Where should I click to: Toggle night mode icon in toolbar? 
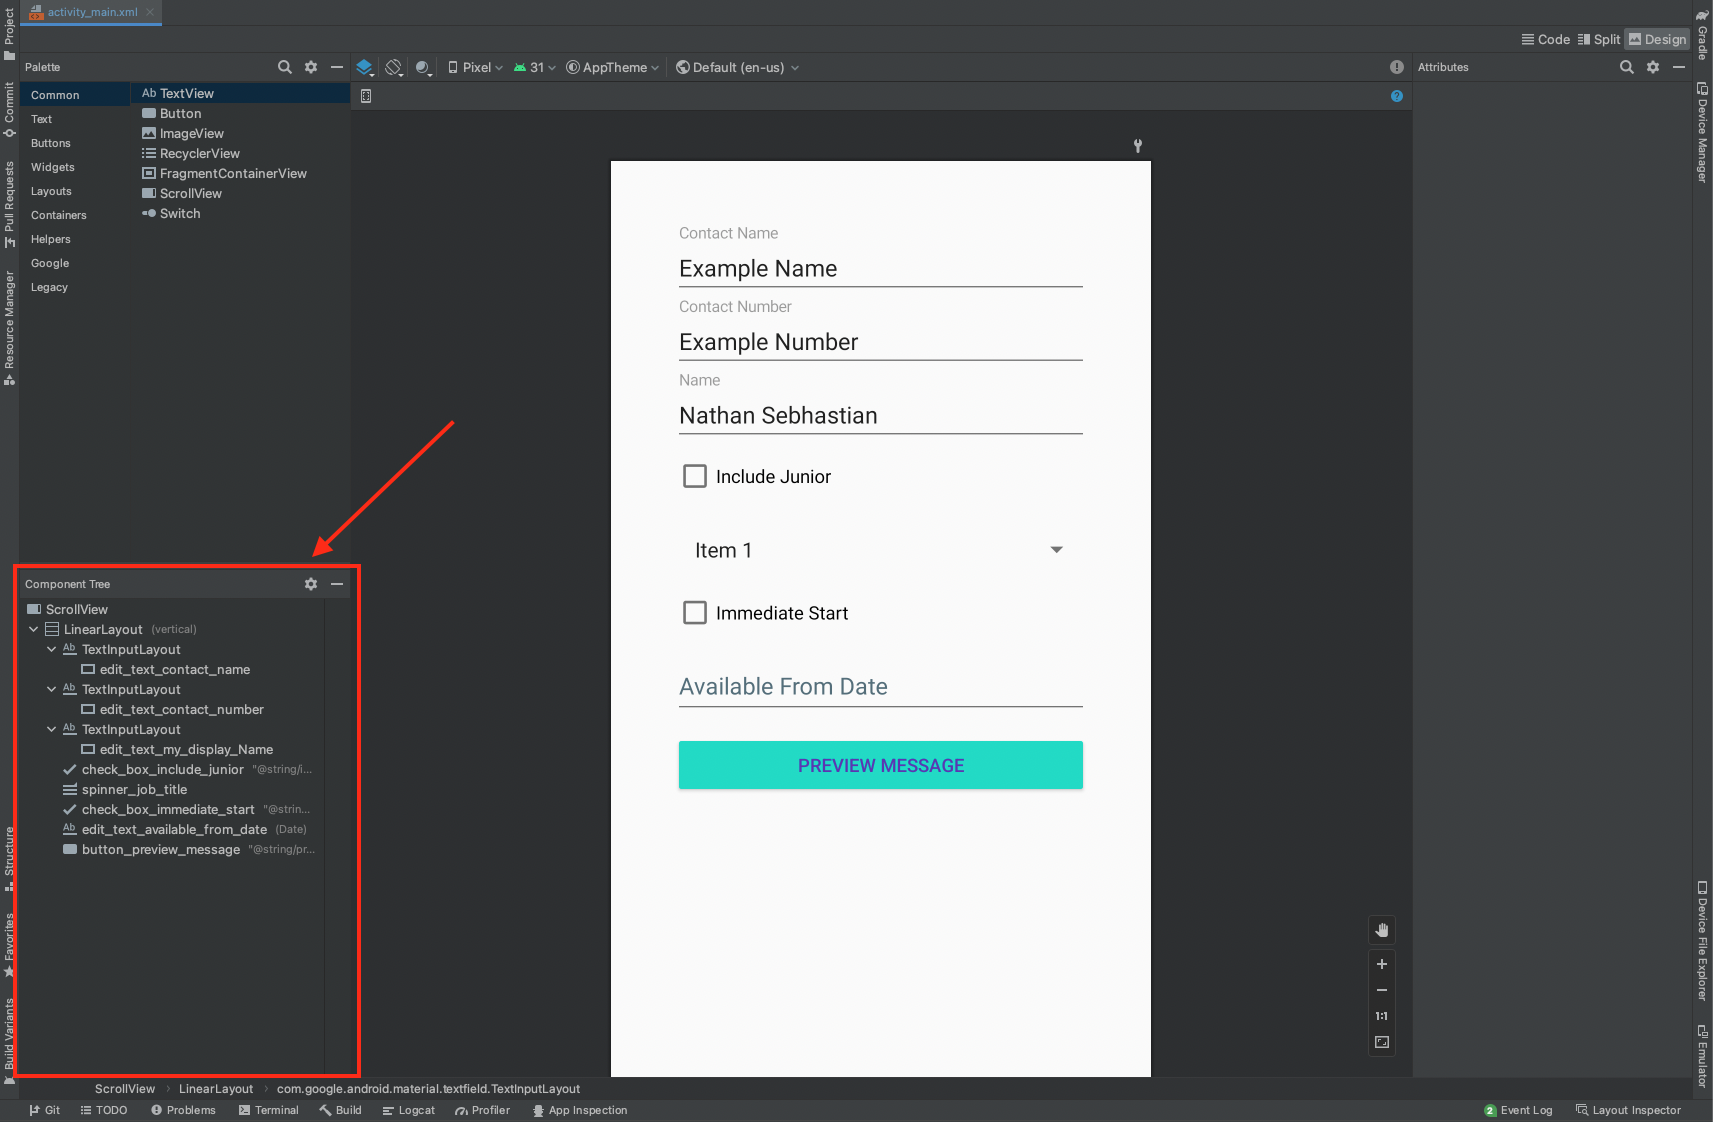(424, 67)
